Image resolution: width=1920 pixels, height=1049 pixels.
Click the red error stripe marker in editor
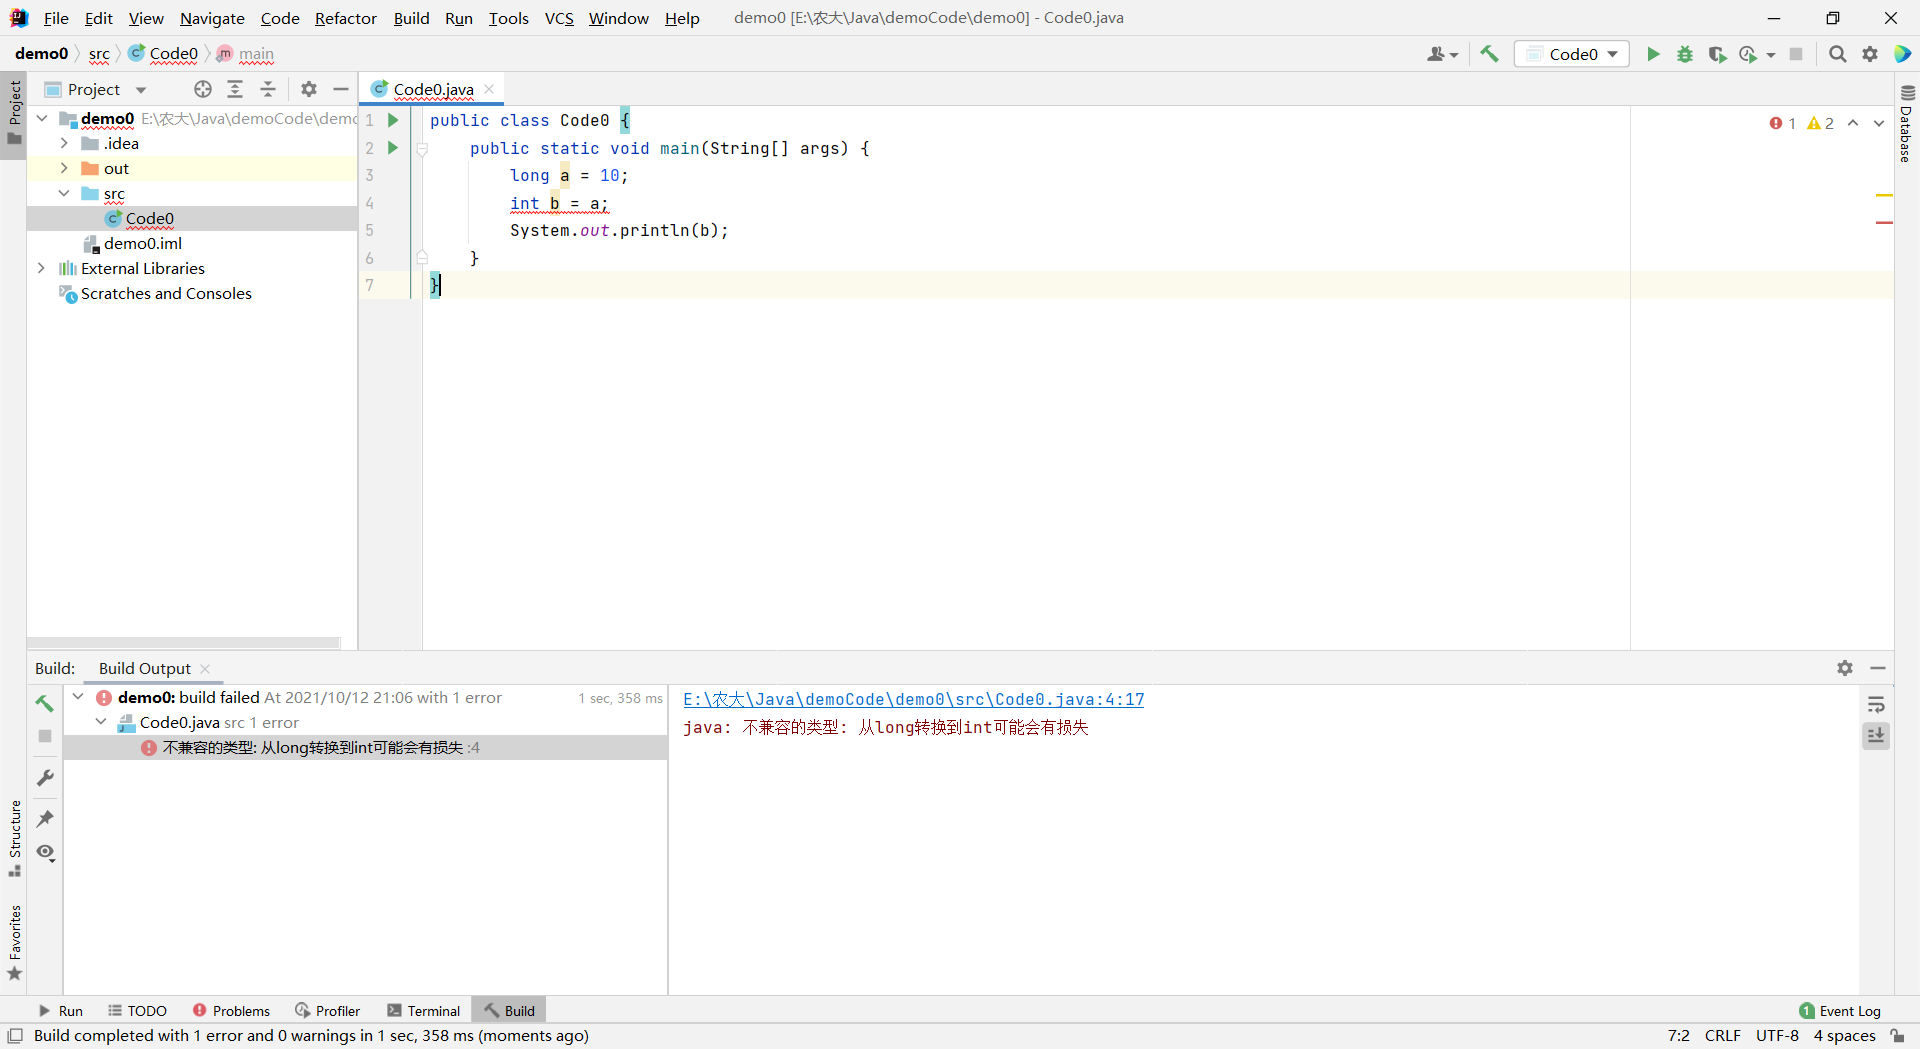coord(1884,222)
